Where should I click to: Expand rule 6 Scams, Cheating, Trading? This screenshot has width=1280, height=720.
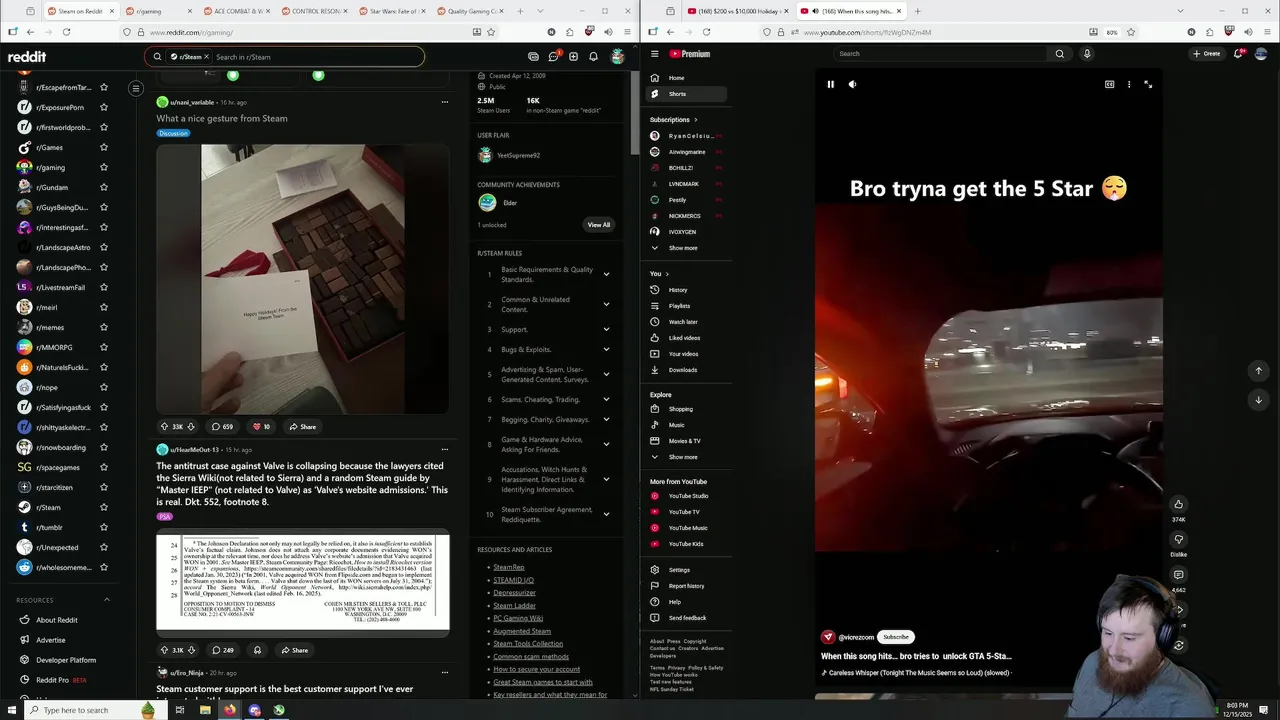click(606, 399)
